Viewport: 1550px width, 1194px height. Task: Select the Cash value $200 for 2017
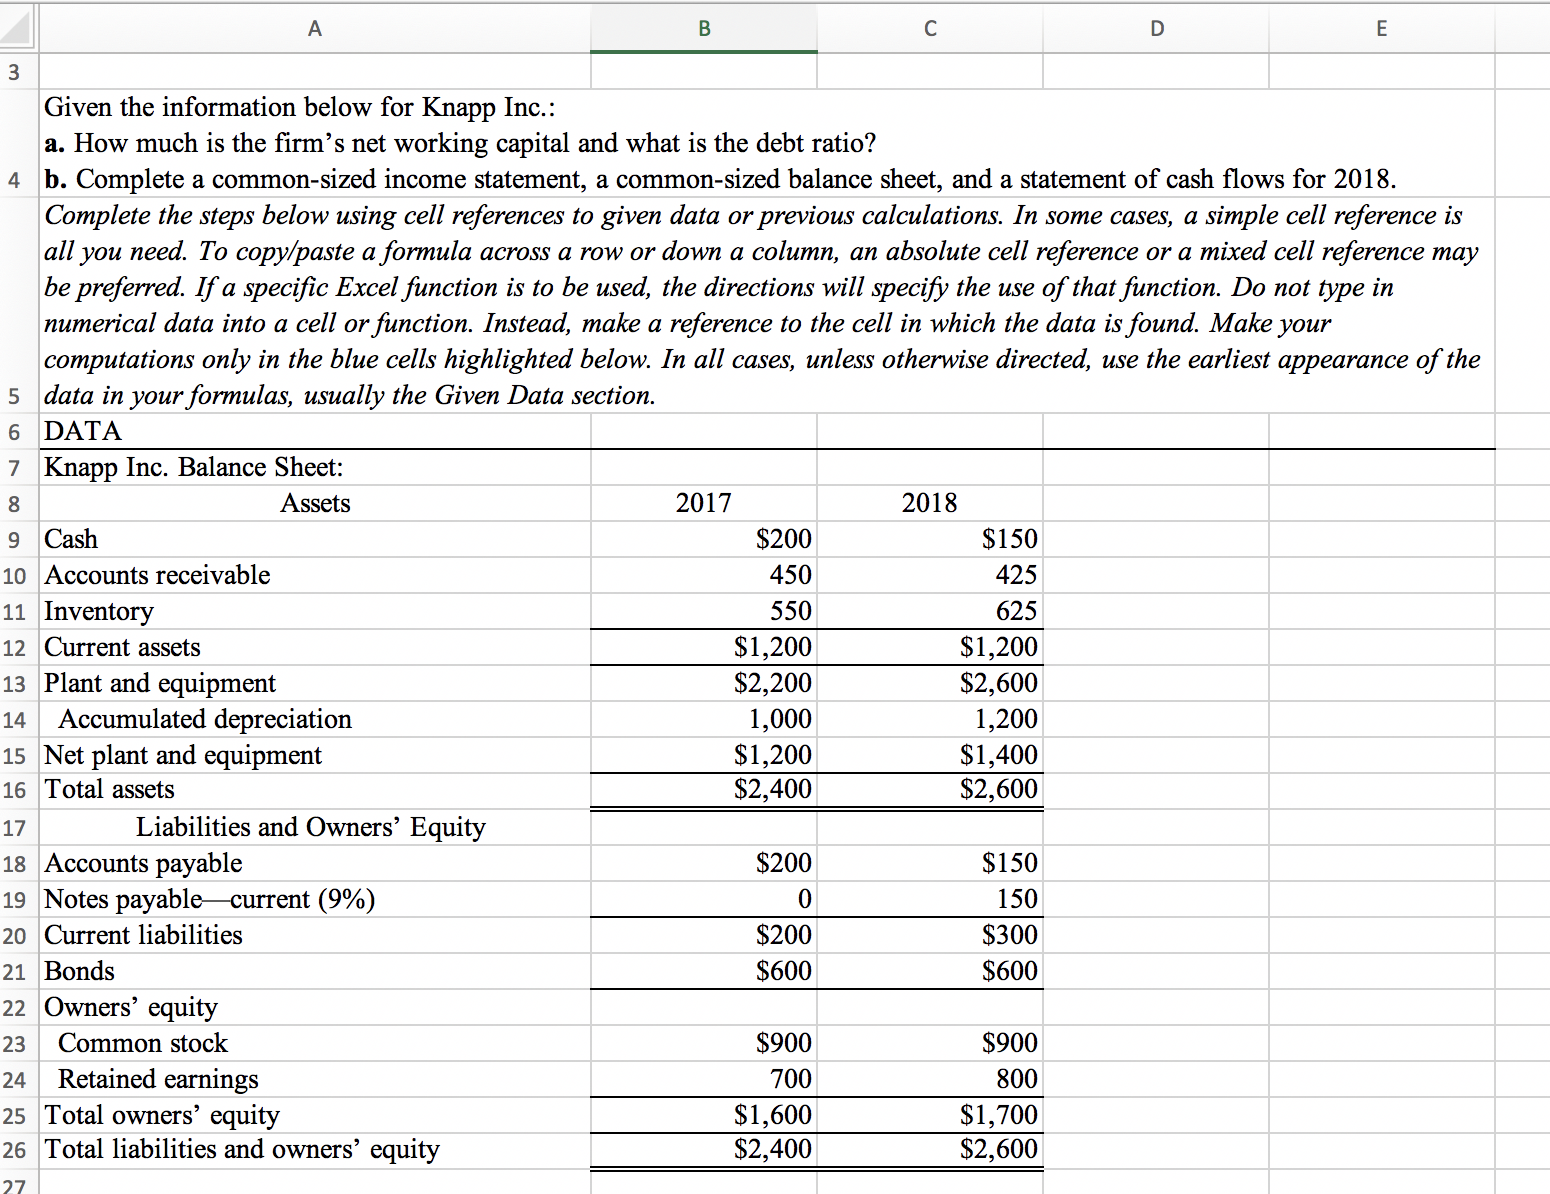coord(703,539)
